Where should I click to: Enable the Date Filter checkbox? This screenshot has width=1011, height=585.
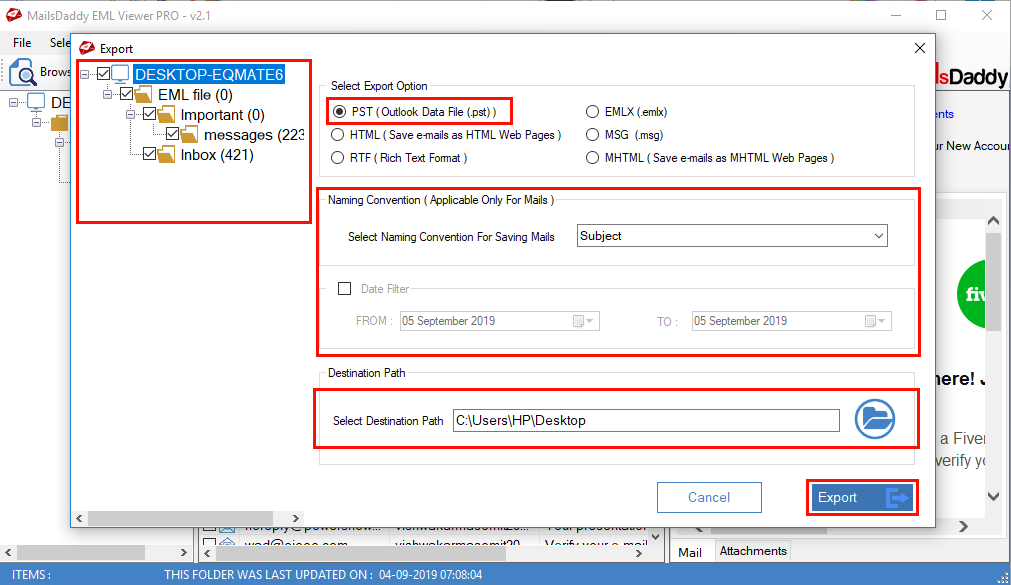(x=344, y=288)
